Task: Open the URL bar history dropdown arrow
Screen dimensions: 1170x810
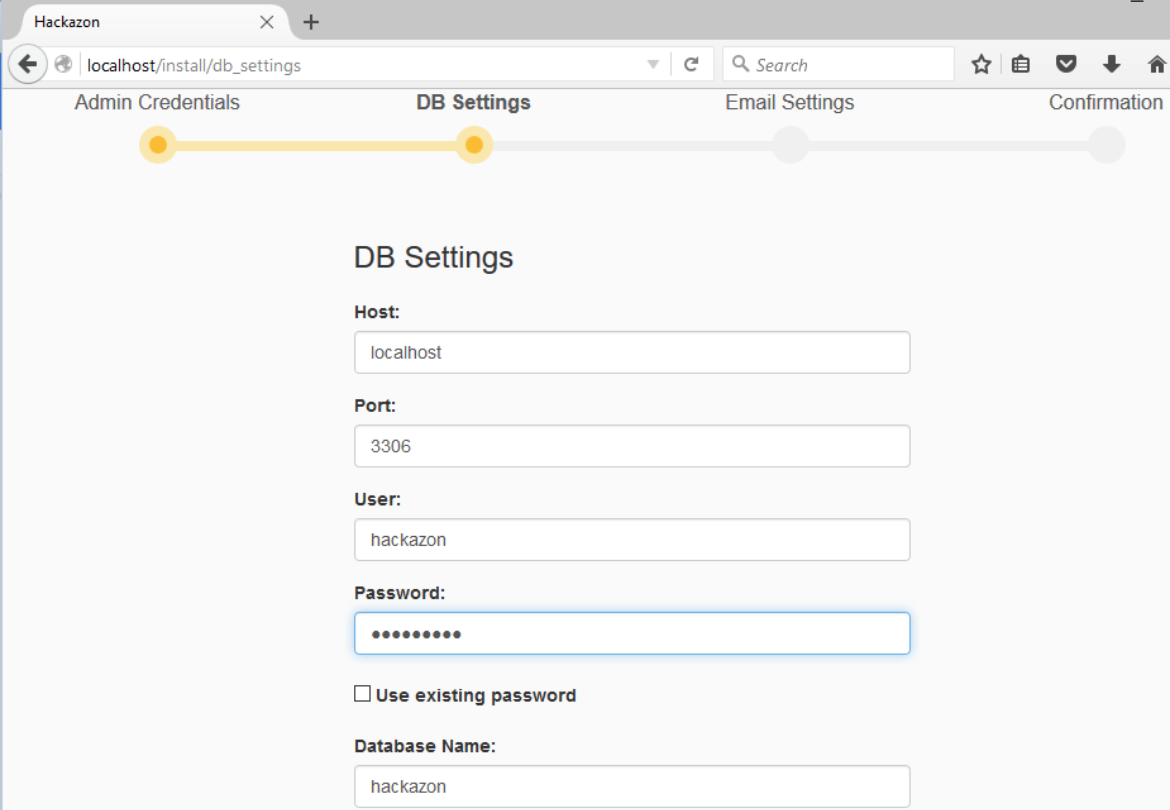Action: point(653,65)
